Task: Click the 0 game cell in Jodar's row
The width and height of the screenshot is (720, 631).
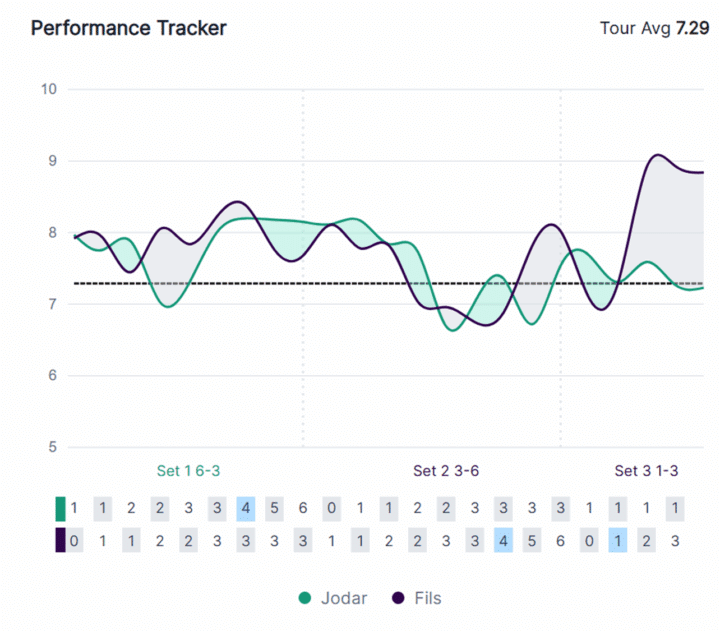Action: click(x=332, y=508)
